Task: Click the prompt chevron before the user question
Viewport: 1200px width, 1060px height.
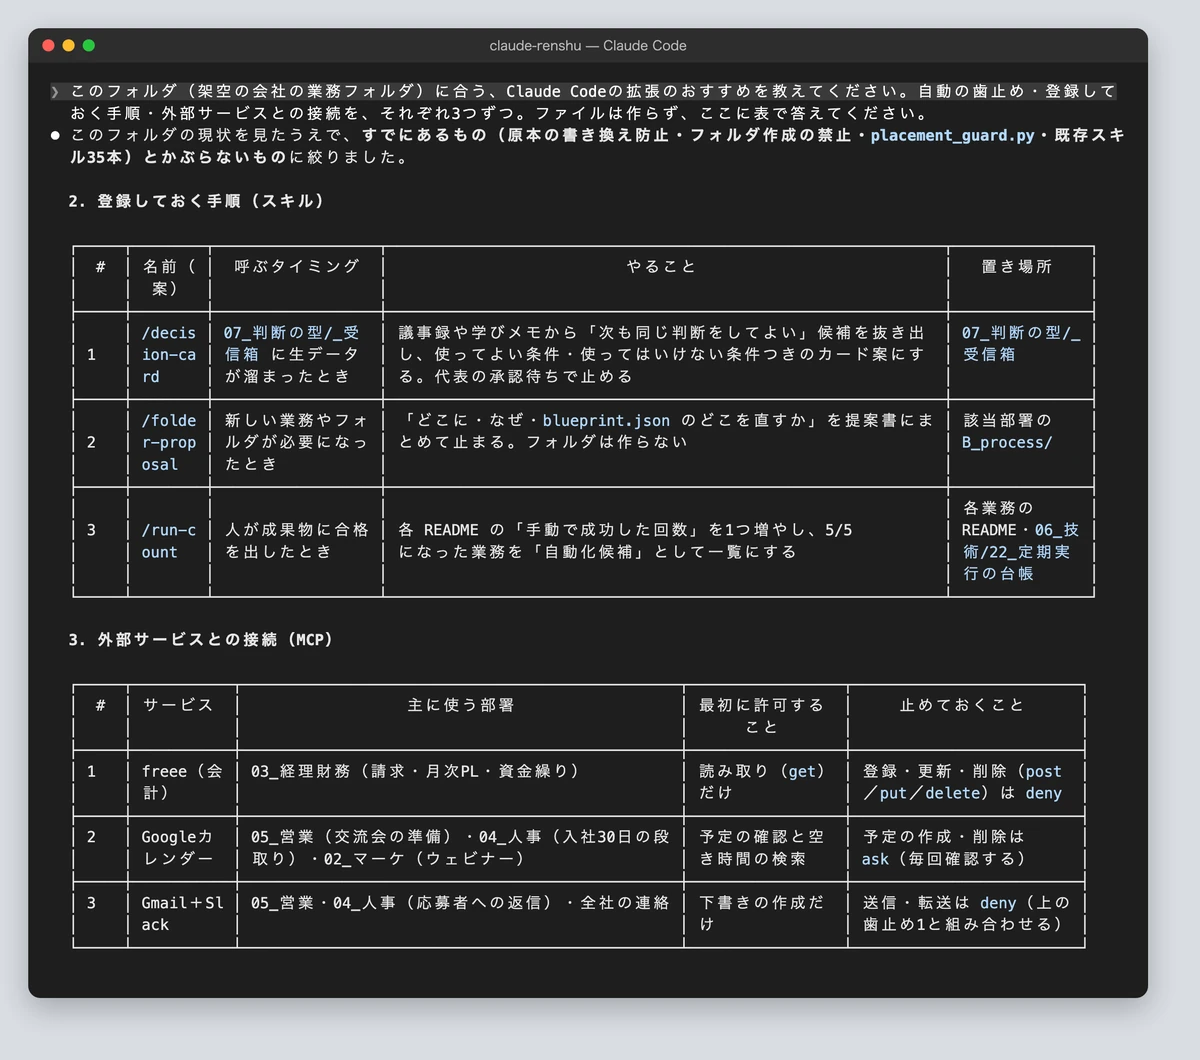Action: tap(55, 91)
